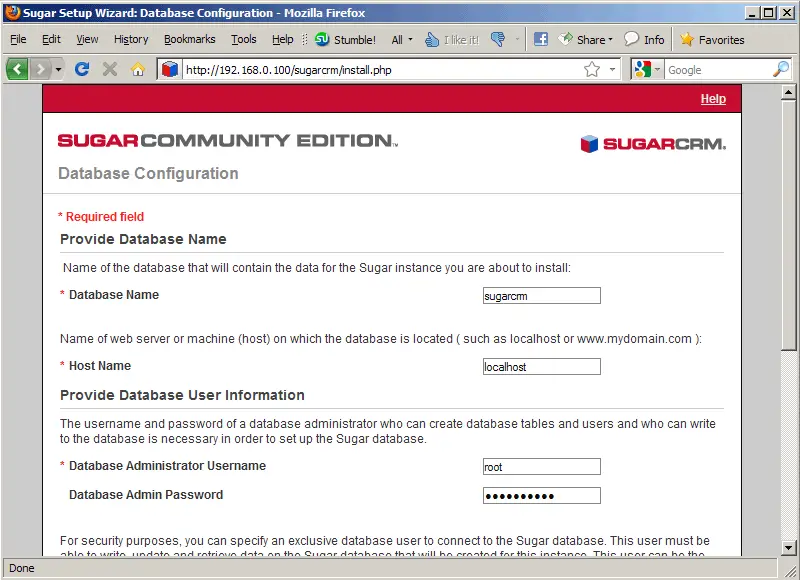The width and height of the screenshot is (800, 580).
Task: Click the Database Administrator Username field
Action: pos(542,466)
